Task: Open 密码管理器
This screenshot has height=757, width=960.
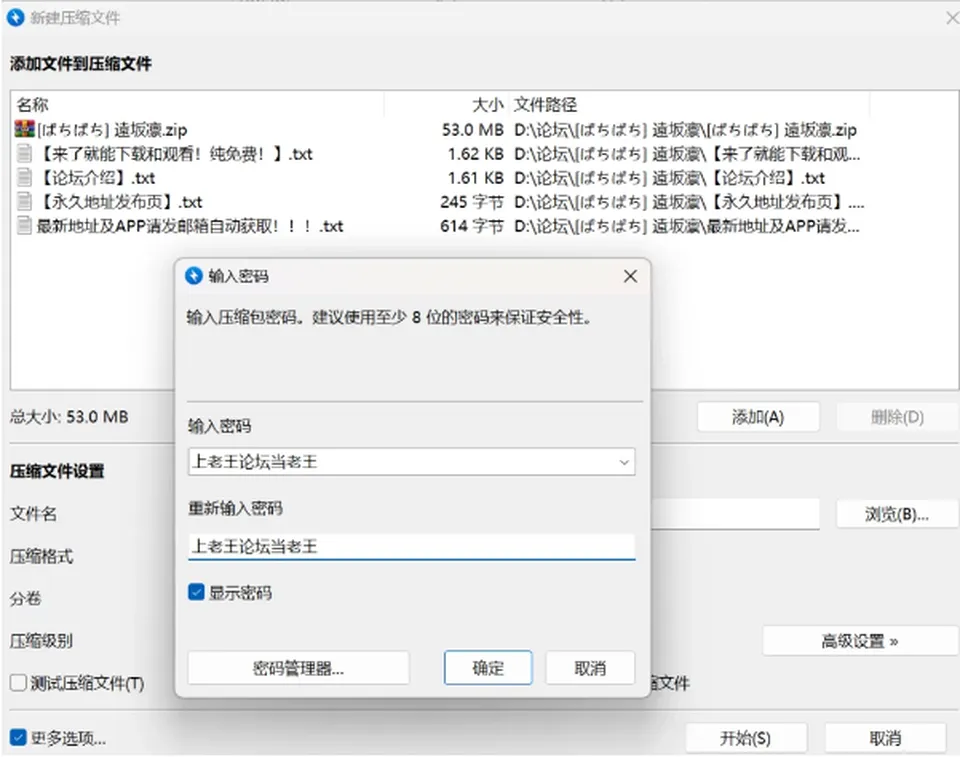Action: 298,668
